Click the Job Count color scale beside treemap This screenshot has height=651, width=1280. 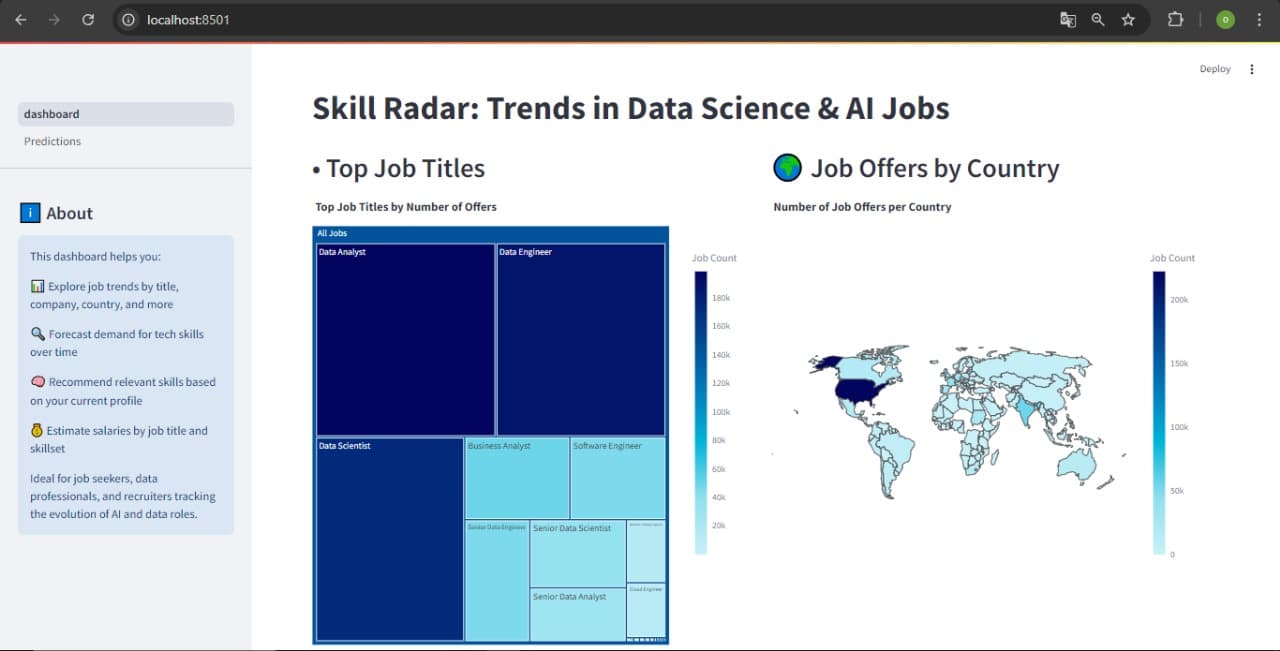point(699,410)
